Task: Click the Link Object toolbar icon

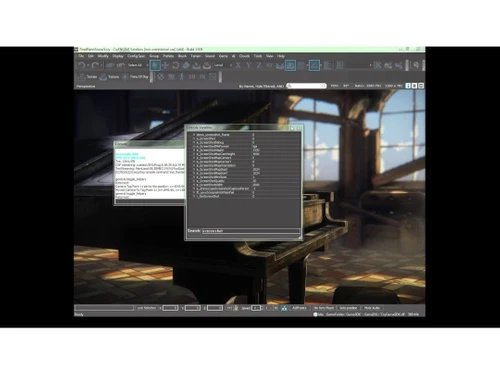Action: 110,65
